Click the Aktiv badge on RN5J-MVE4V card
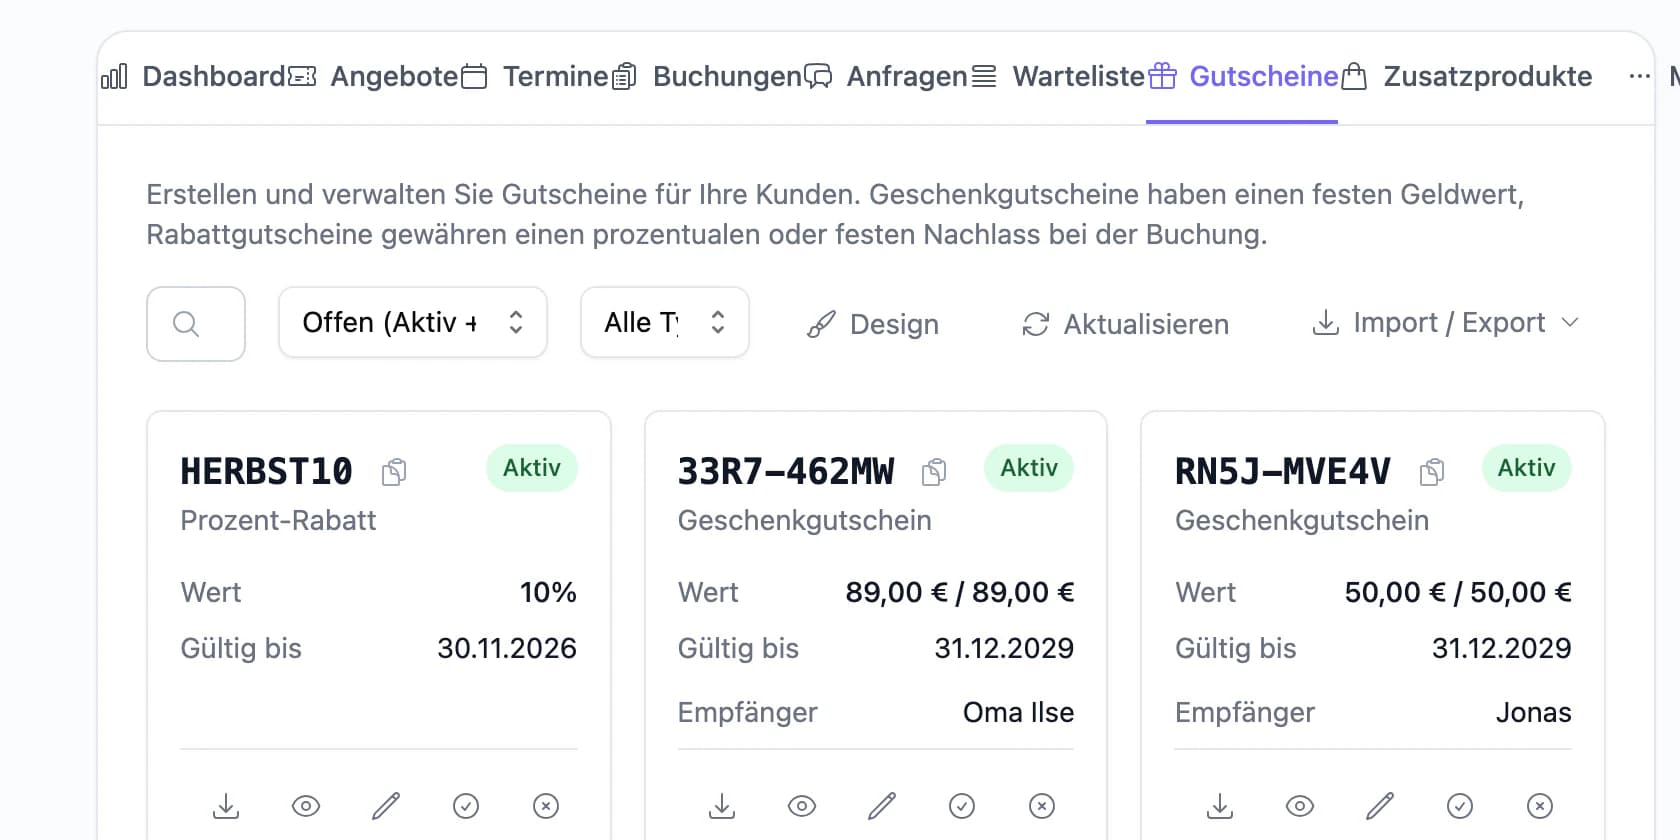 coord(1526,468)
